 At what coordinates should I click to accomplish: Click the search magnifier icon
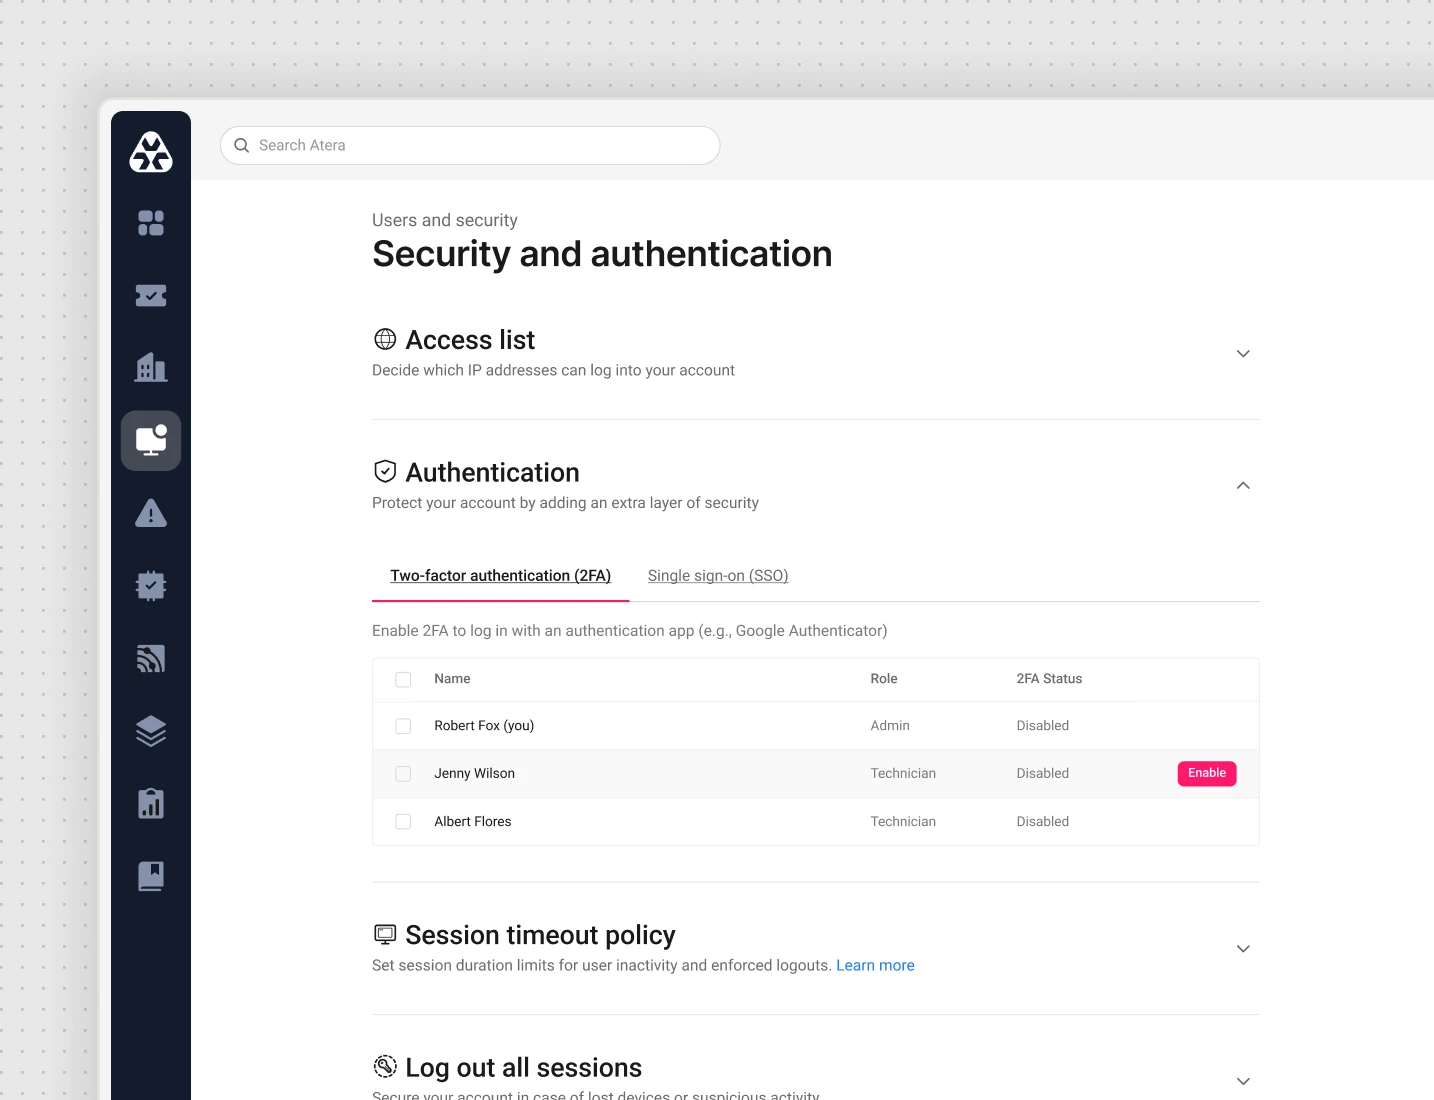(x=241, y=145)
